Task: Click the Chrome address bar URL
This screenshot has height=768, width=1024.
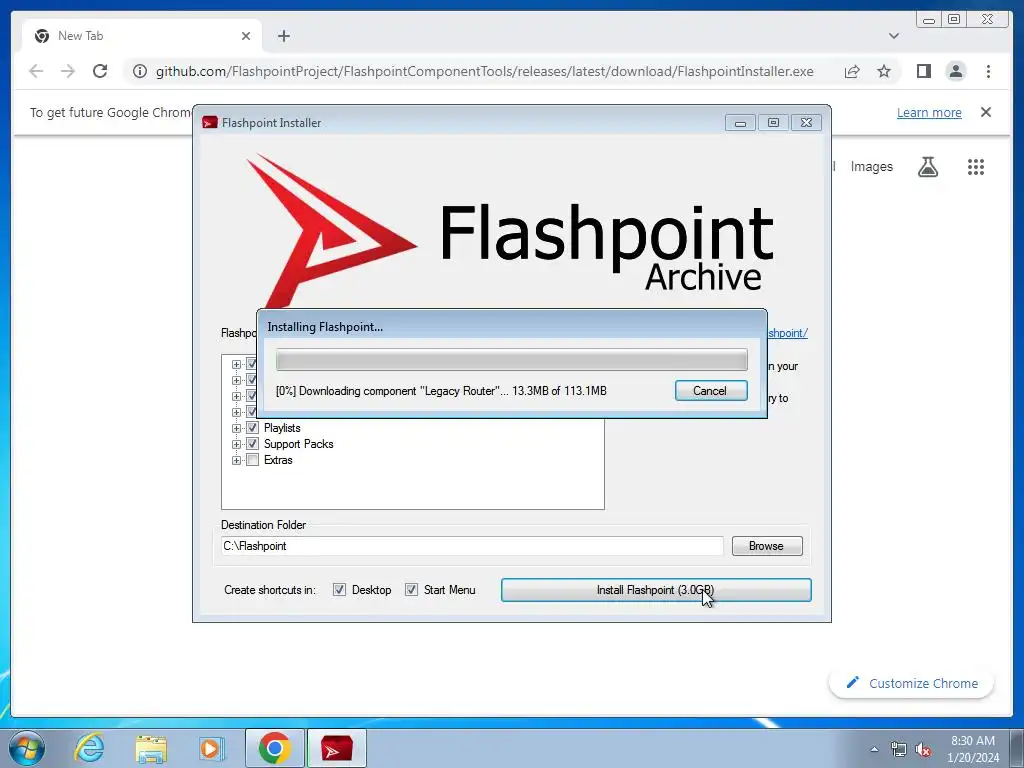Action: [485, 71]
